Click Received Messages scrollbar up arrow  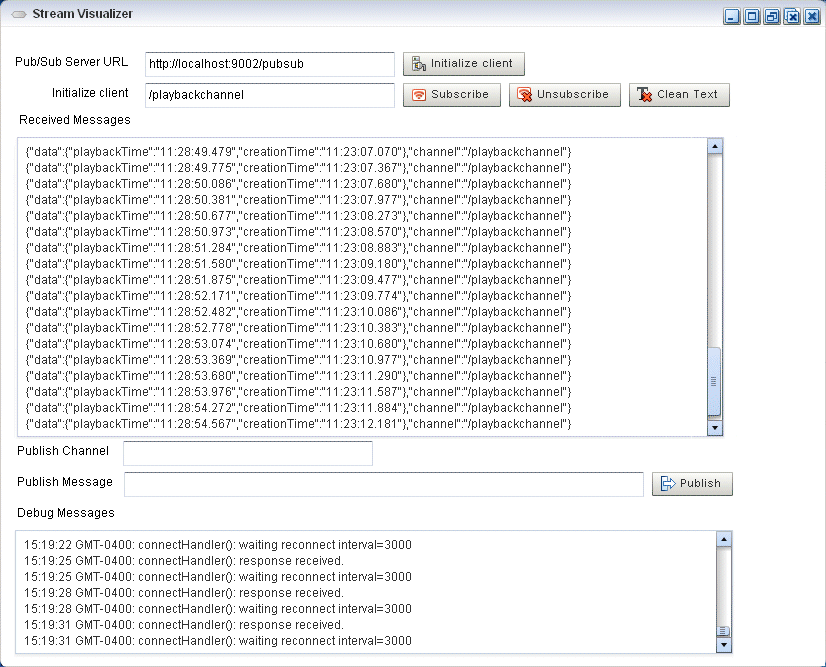[x=714, y=146]
